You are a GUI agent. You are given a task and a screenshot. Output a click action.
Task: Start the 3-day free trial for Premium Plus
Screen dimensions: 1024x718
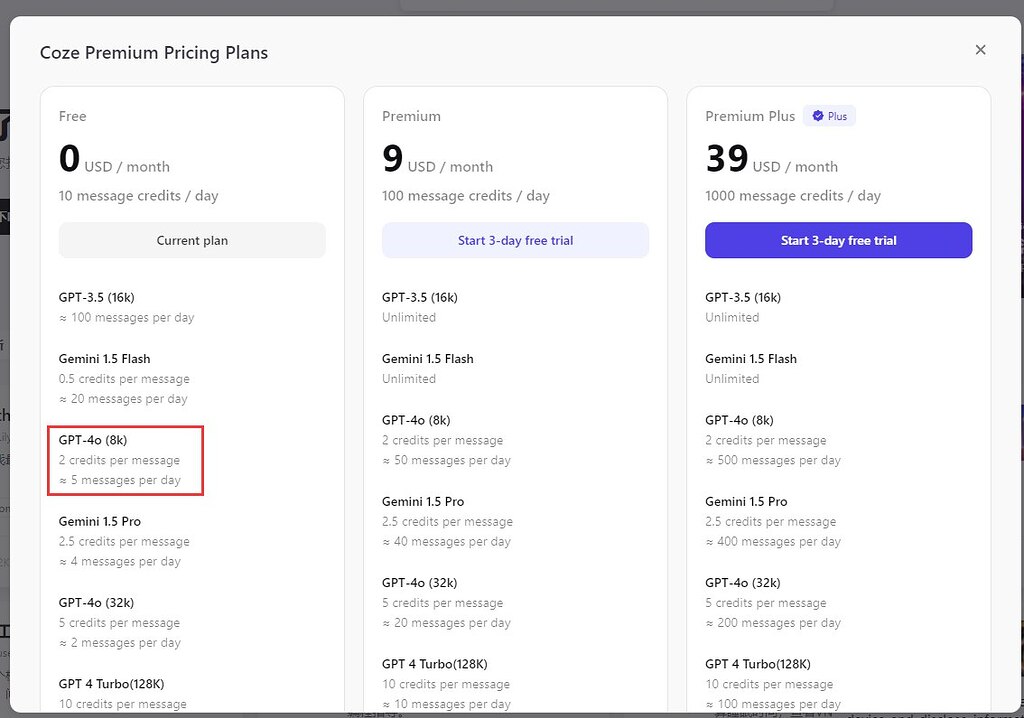tap(839, 240)
